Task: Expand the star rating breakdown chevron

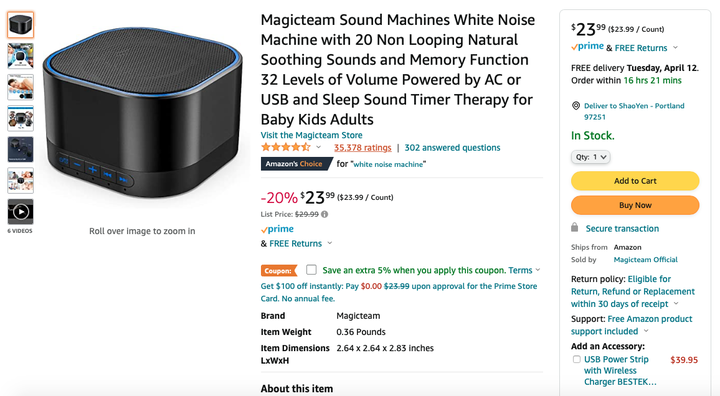Action: coord(319,147)
